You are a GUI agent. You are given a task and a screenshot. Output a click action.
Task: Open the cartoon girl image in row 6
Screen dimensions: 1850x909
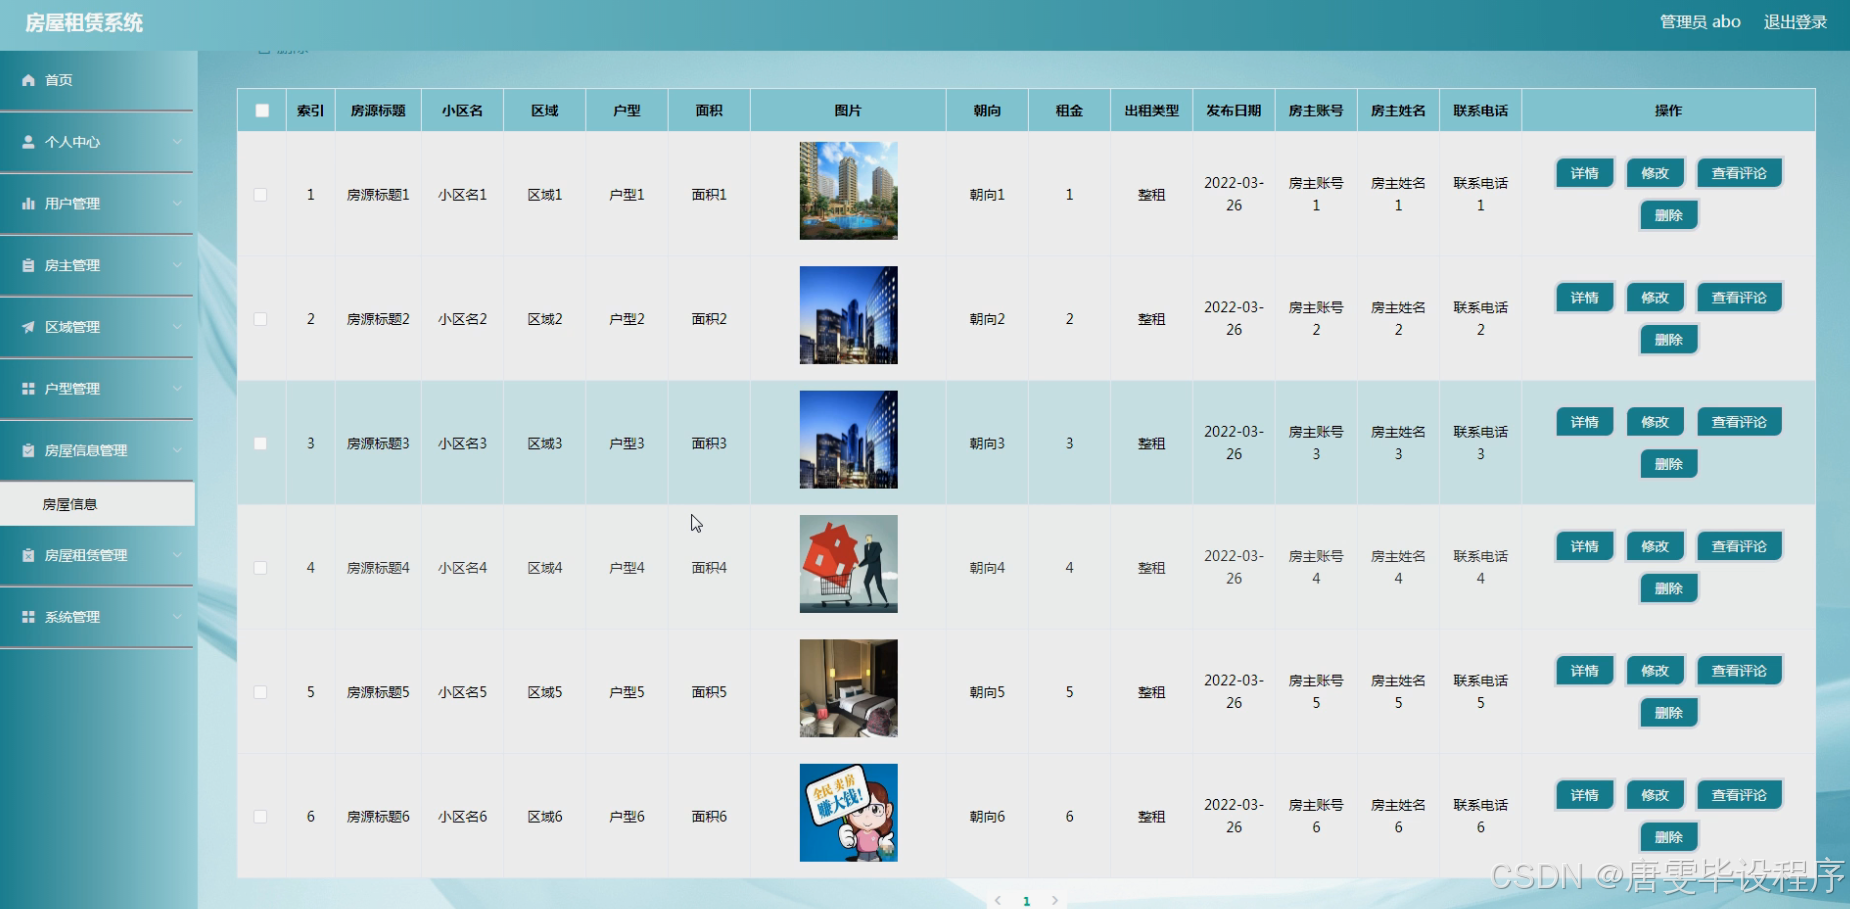pyautogui.click(x=848, y=813)
